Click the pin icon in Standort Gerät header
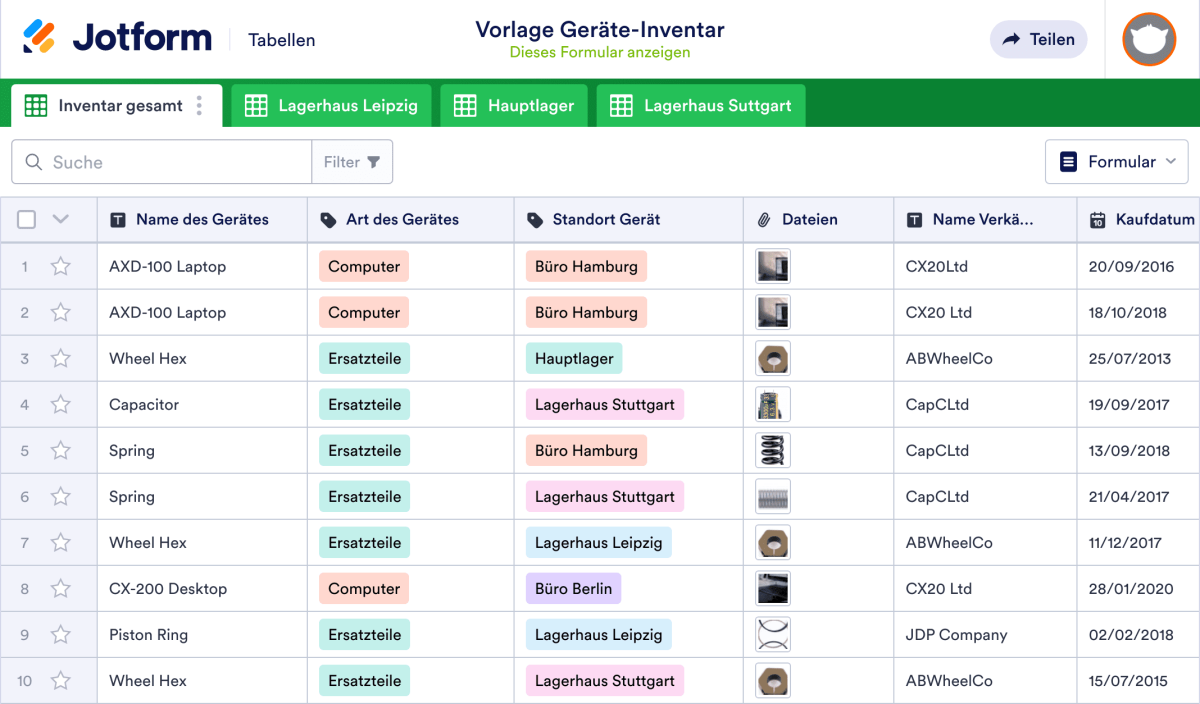The image size is (1200, 704). coord(535,219)
